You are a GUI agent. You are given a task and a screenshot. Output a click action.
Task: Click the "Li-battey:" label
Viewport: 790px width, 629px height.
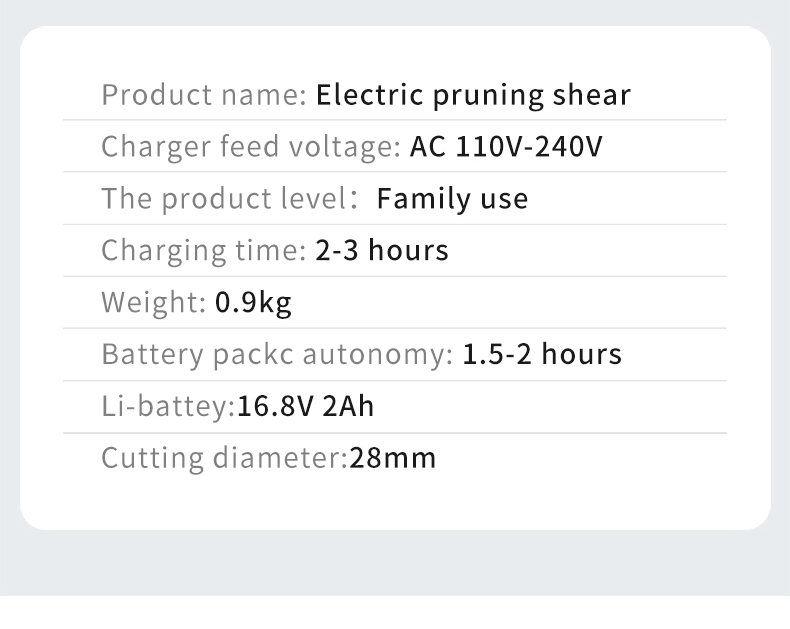[168, 407]
